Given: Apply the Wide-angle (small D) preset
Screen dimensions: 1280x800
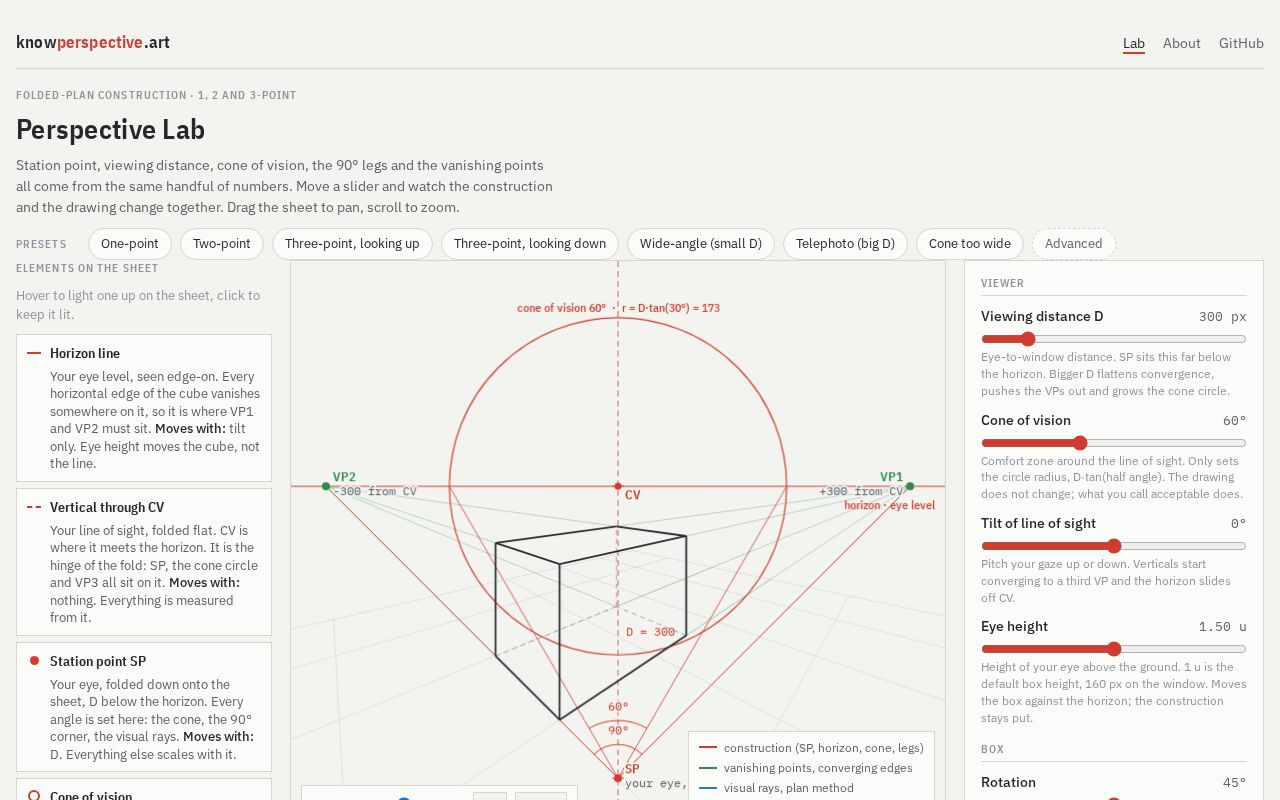Looking at the screenshot, I should (701, 244).
